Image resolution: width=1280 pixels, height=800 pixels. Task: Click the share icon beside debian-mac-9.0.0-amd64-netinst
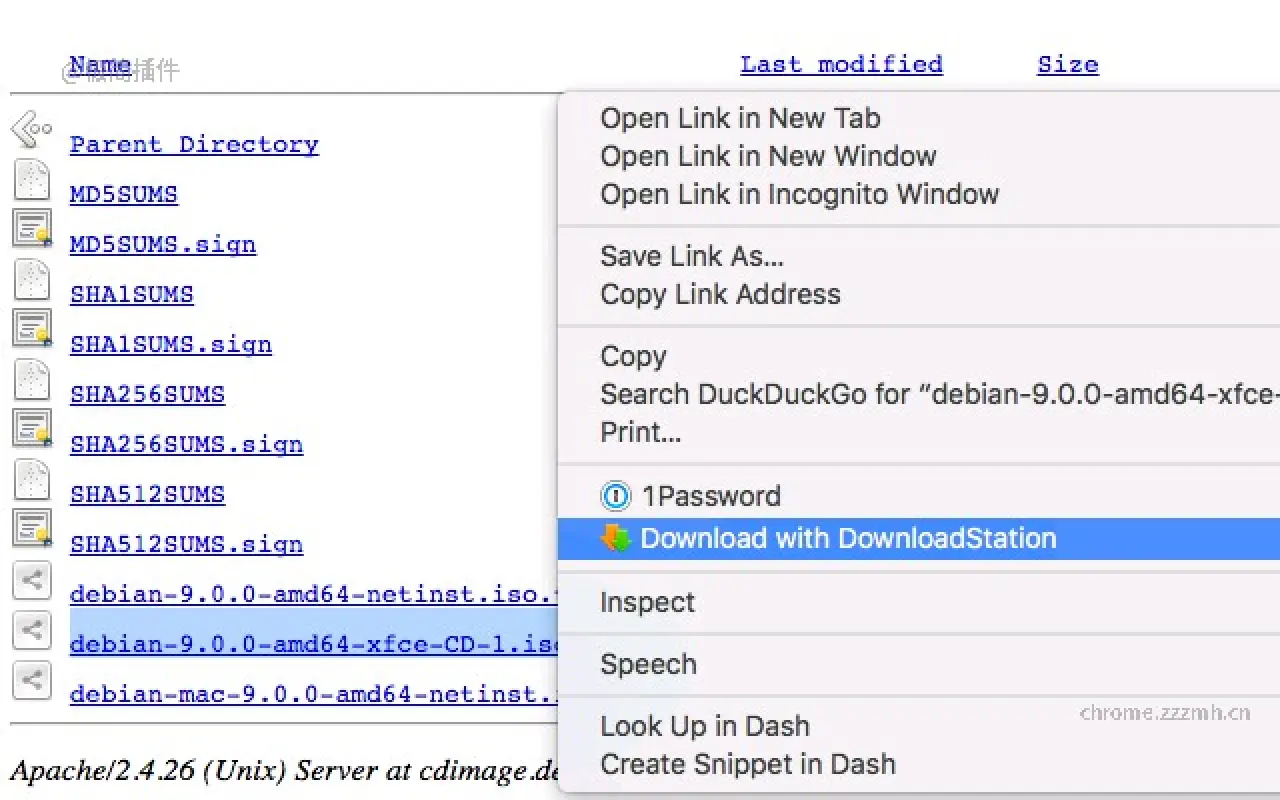[x=30, y=680]
